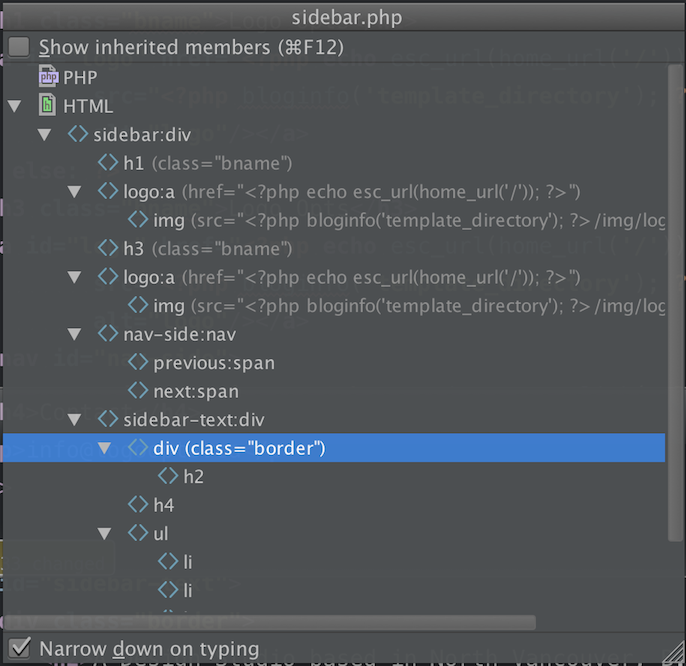The height and width of the screenshot is (666, 686).
Task: Click the tag icon of the logo:a row above h3
Action: click(108, 191)
